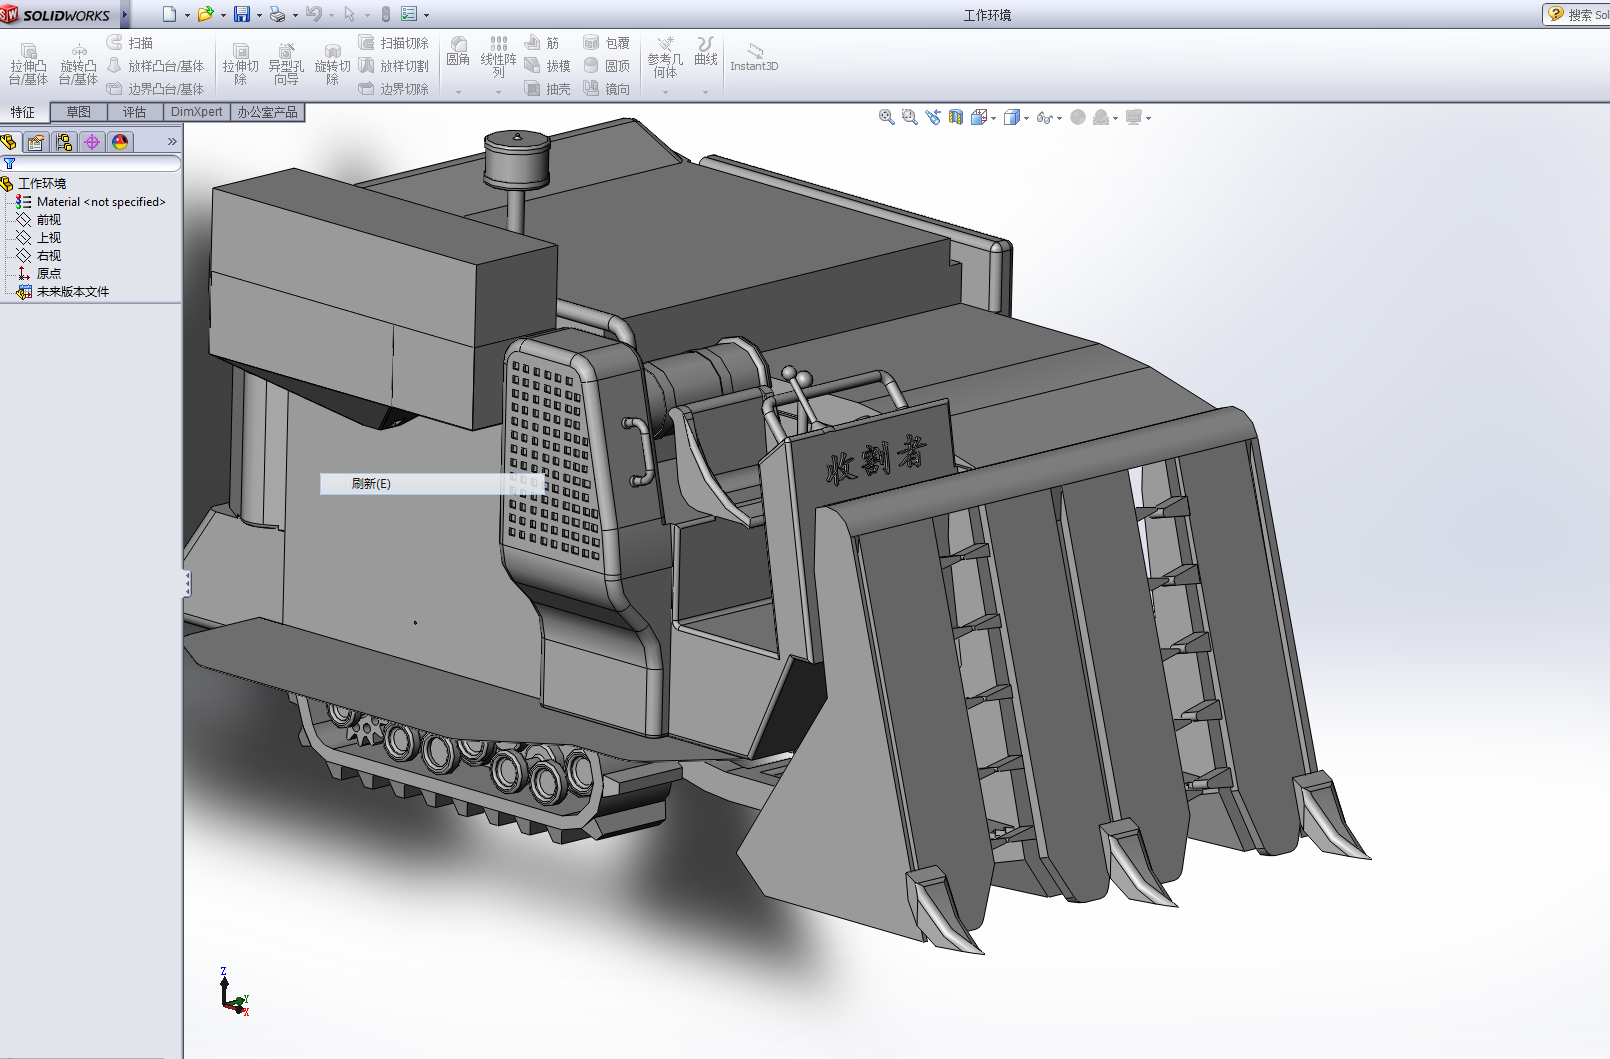Click the SolidWorks search help icon
The width and height of the screenshot is (1610, 1059).
1556,14
